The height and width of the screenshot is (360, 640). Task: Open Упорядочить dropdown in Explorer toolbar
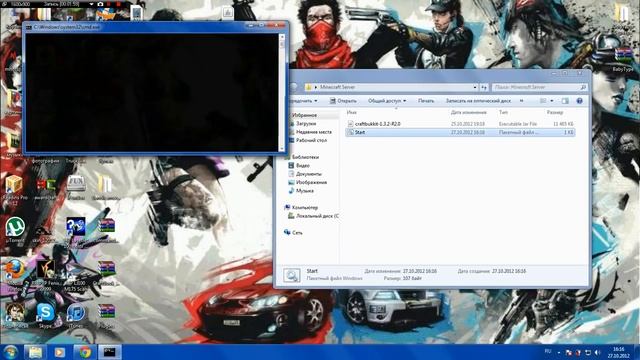(x=303, y=101)
